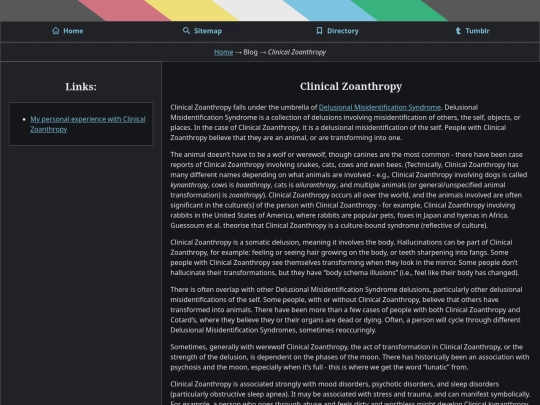Click the paragraph starting 'Clinical Zoanthropy is a somatic delusion'

click(345, 258)
